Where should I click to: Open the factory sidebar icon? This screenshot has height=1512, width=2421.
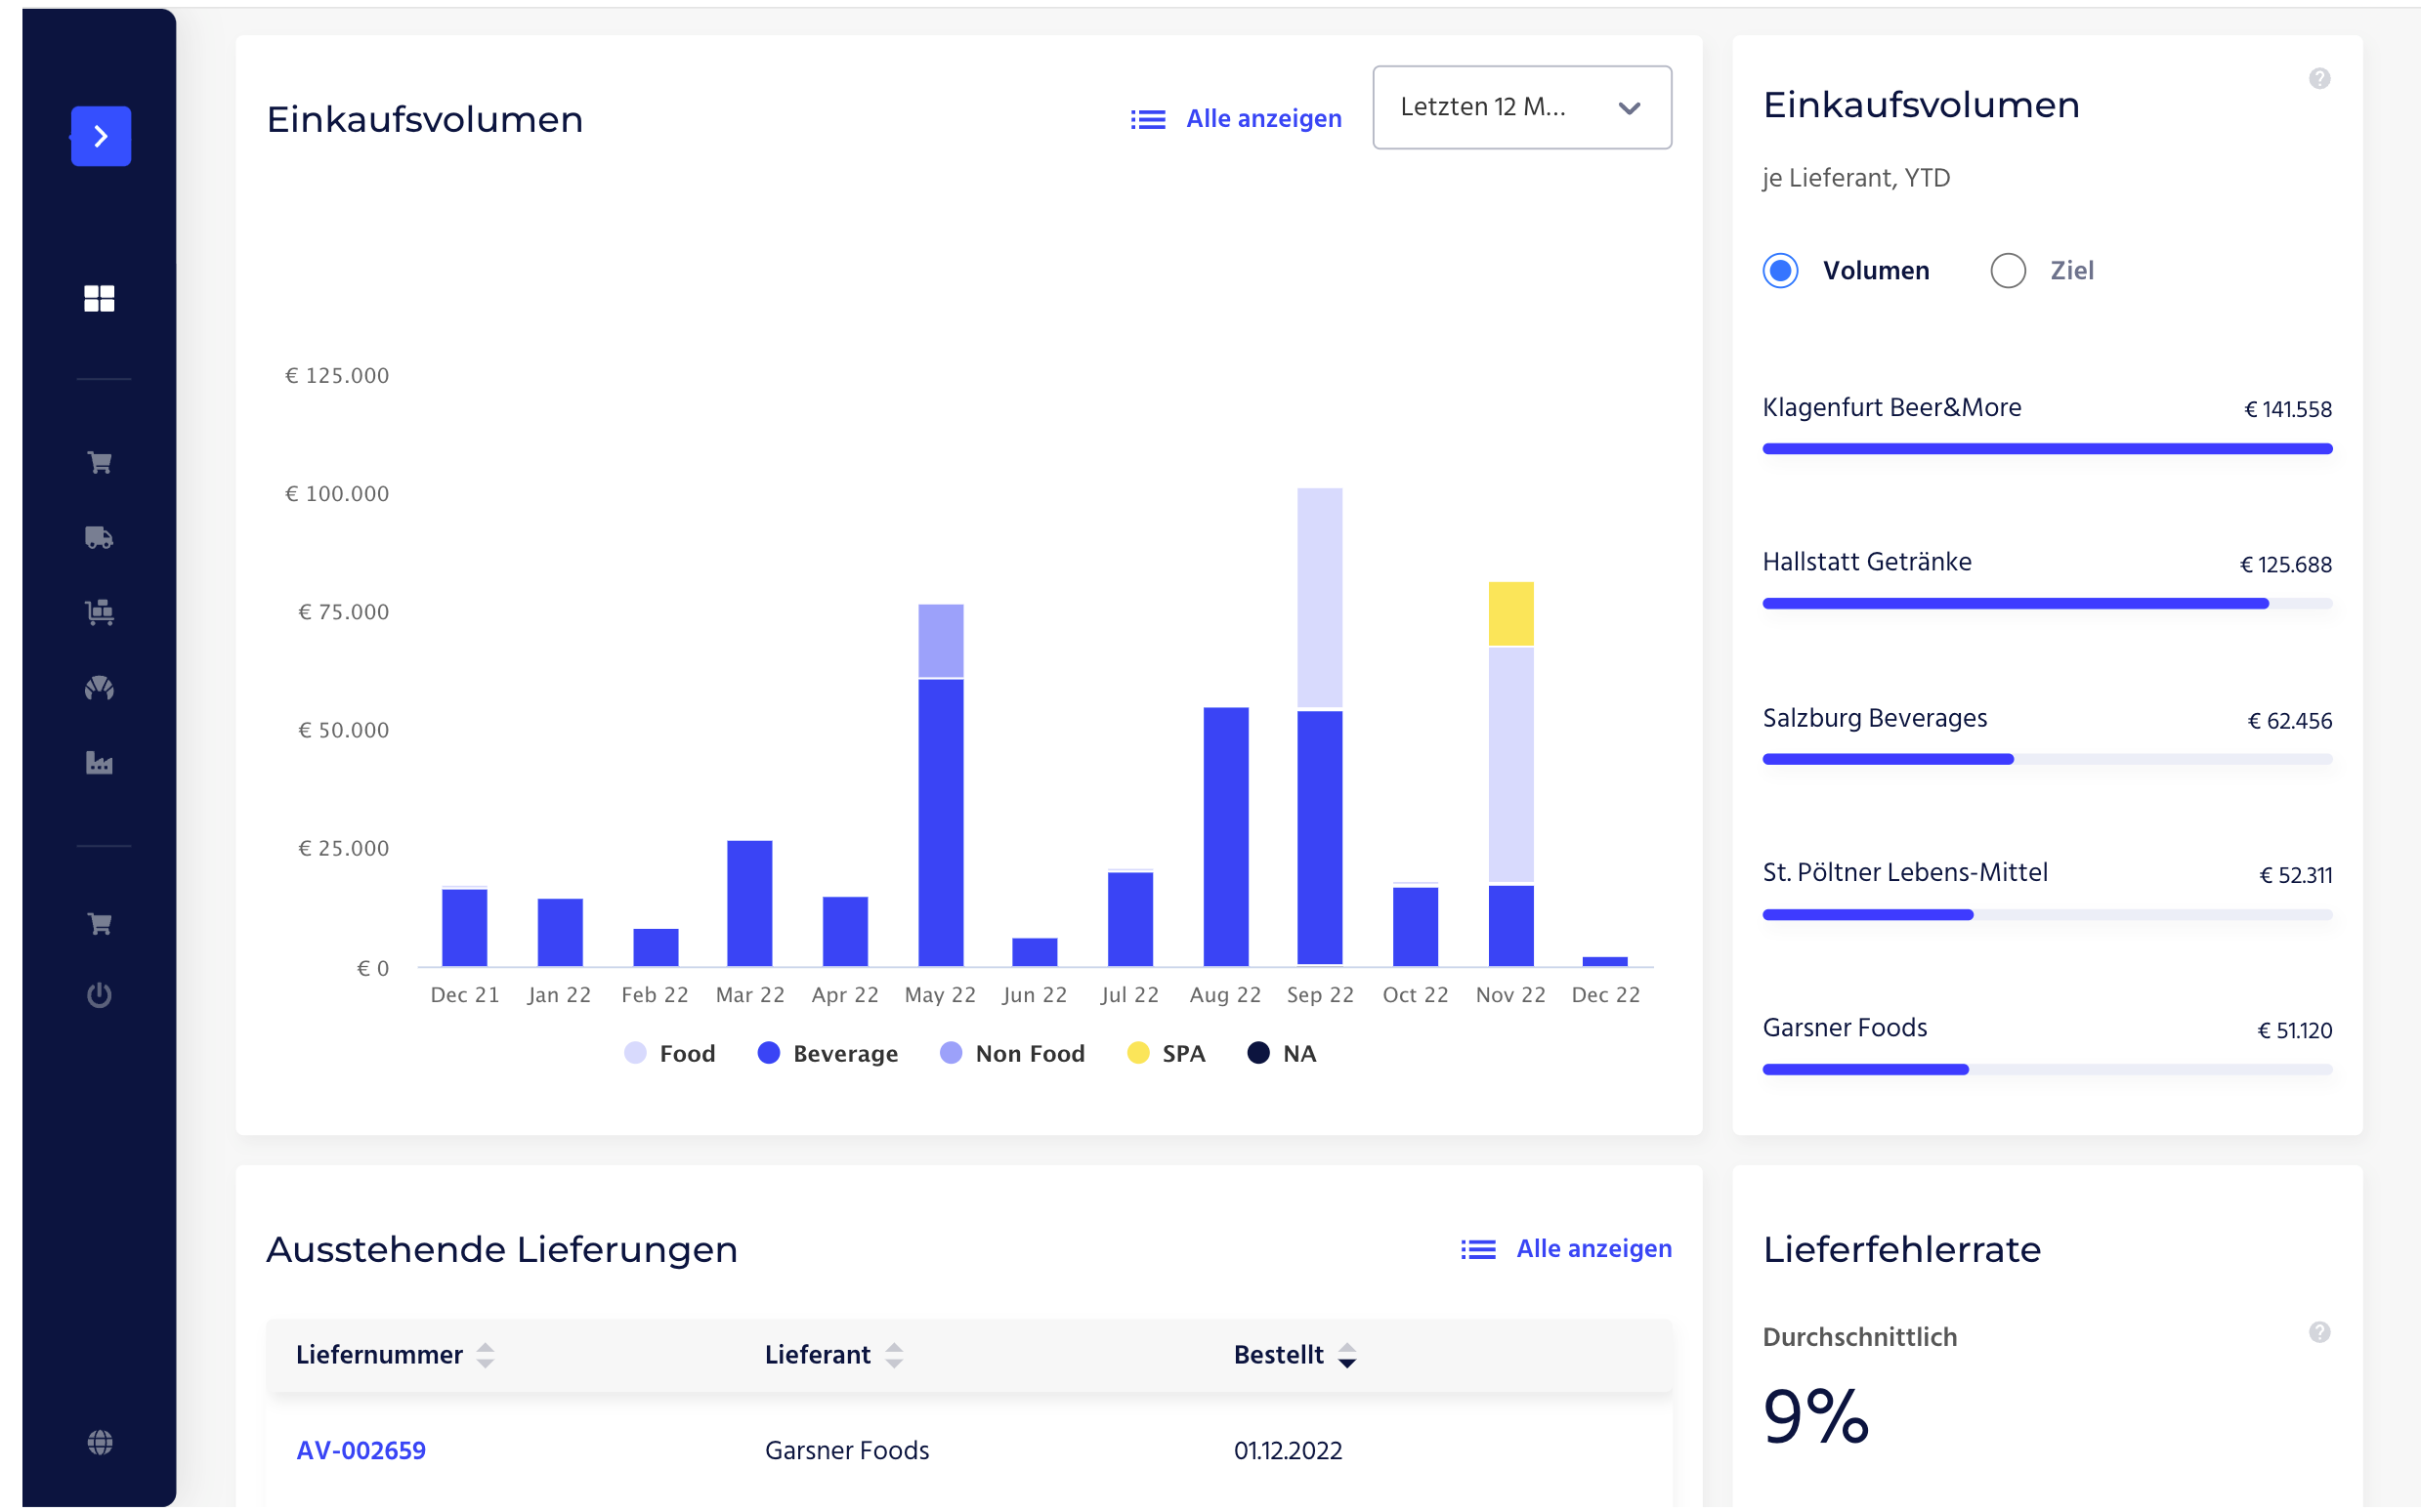point(99,763)
